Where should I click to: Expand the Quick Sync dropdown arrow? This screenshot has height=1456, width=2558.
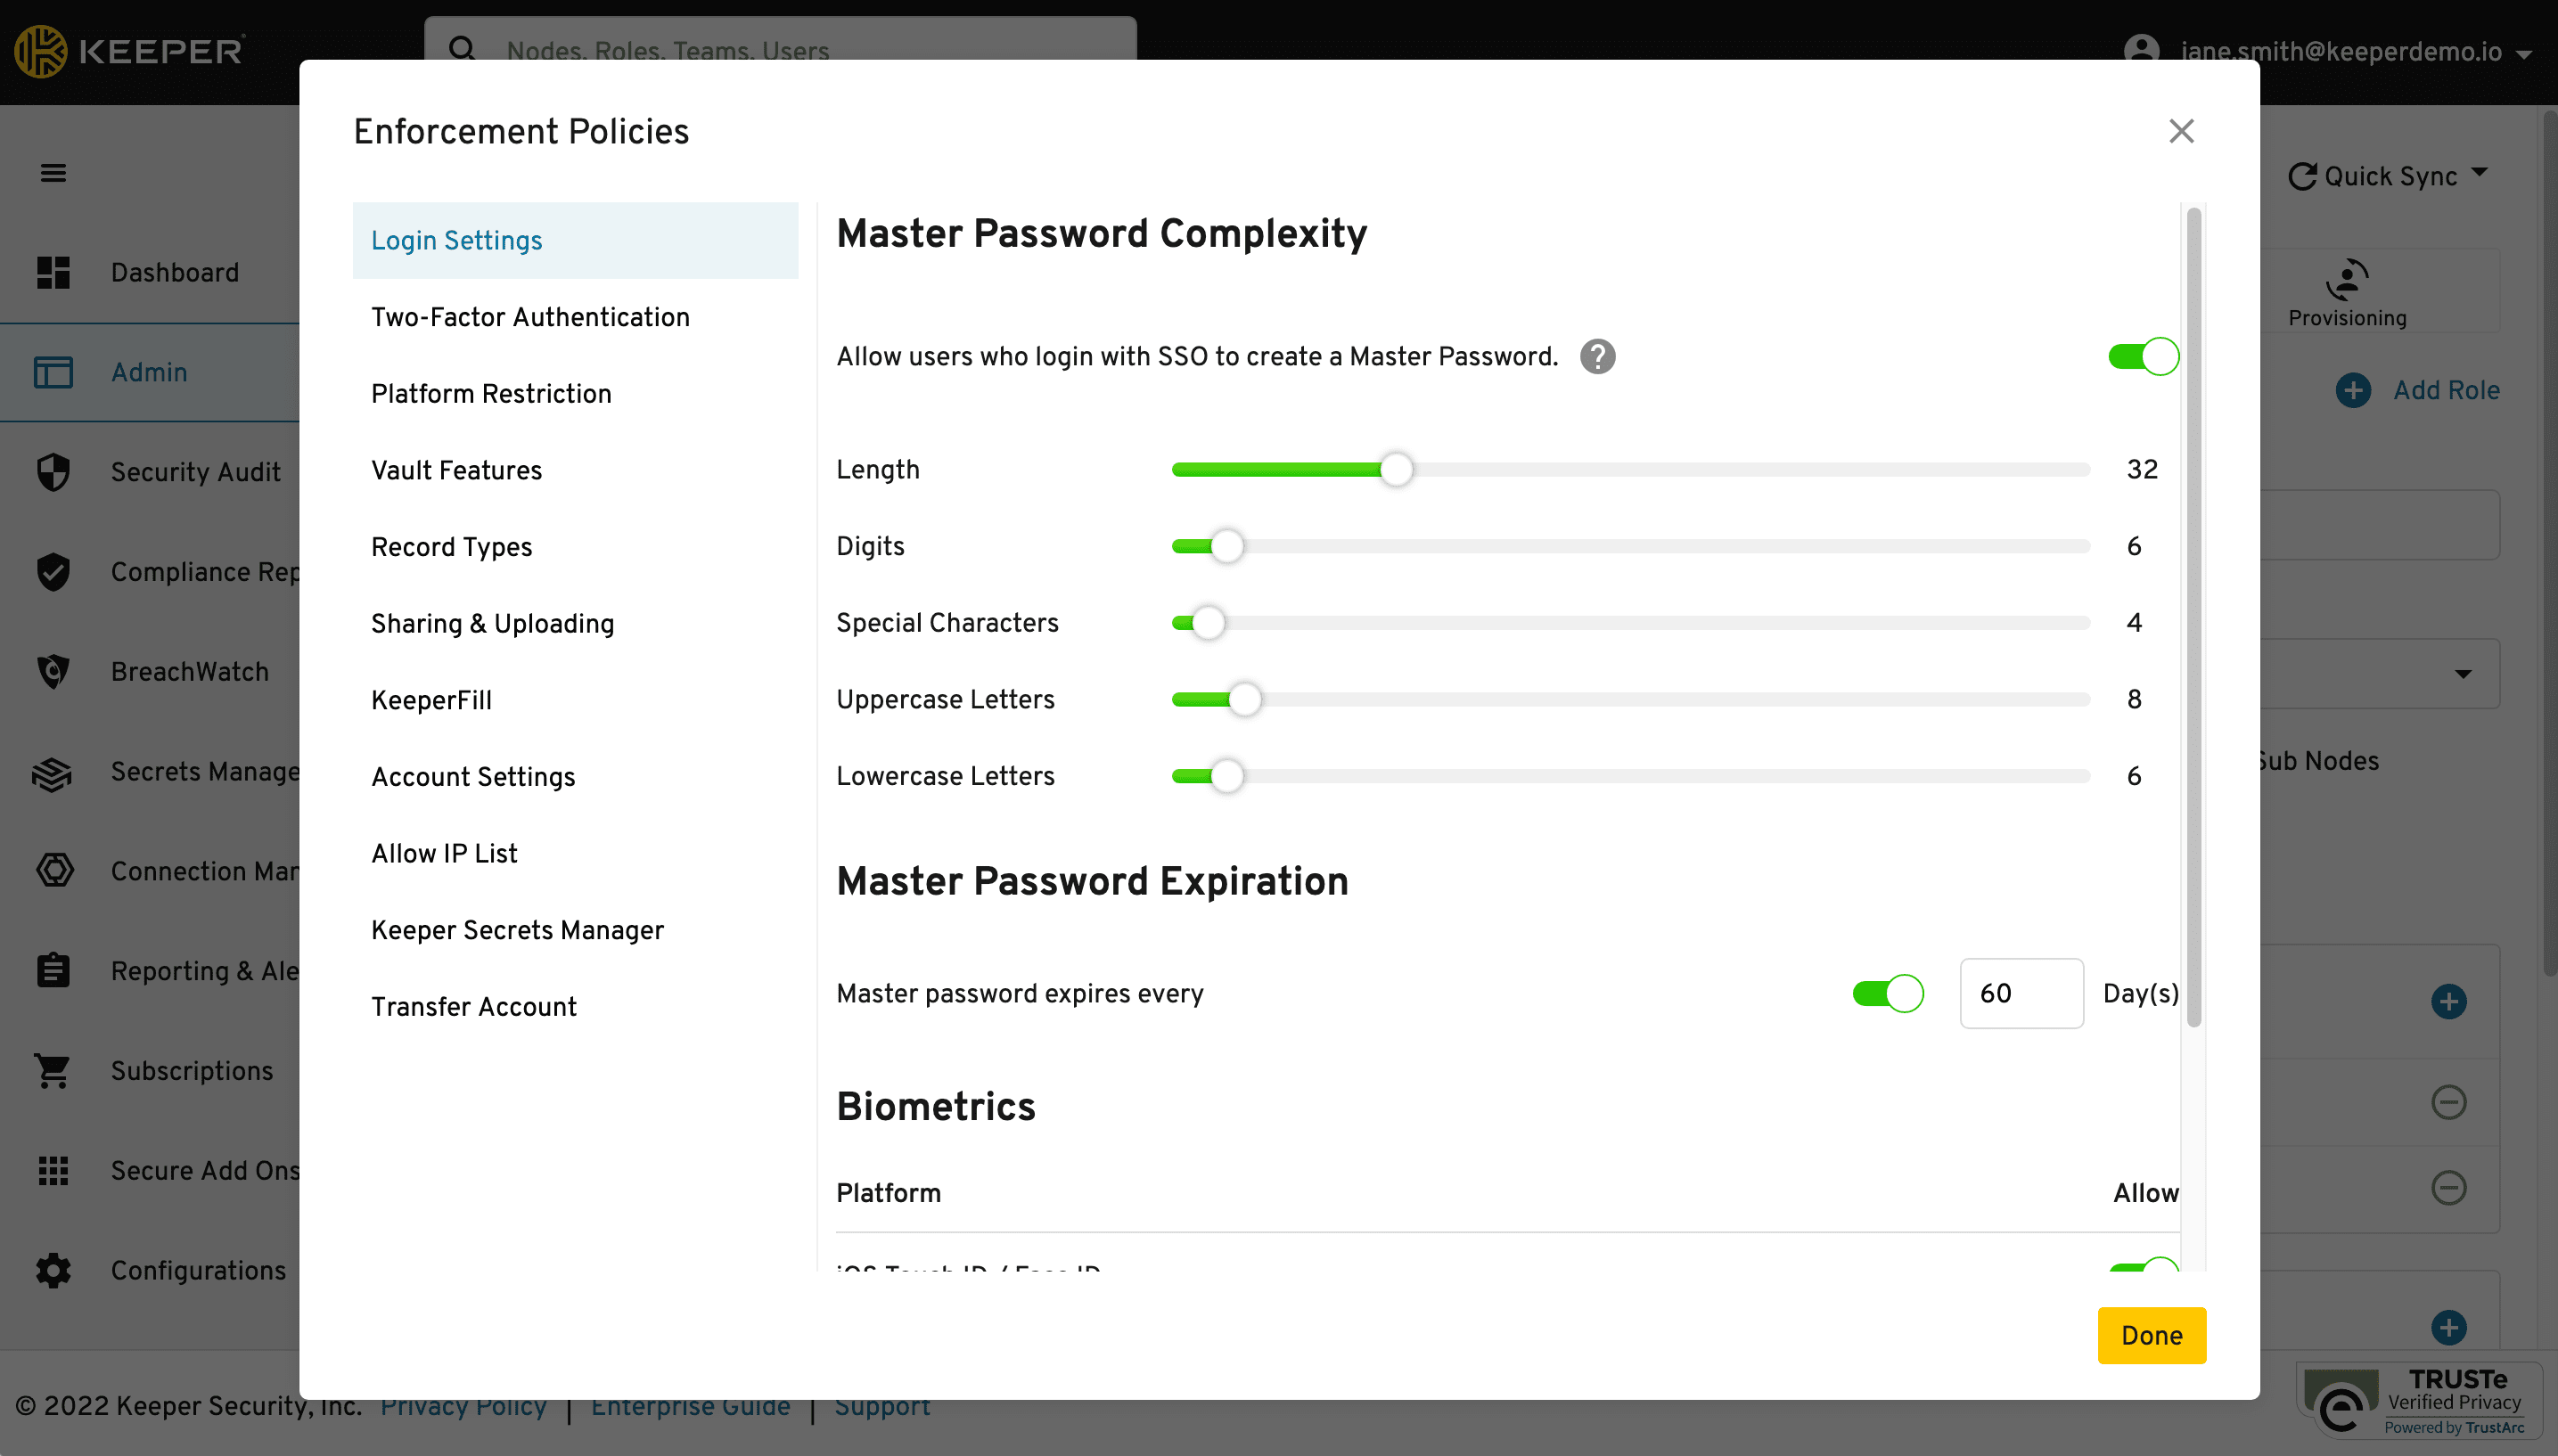click(x=2480, y=172)
